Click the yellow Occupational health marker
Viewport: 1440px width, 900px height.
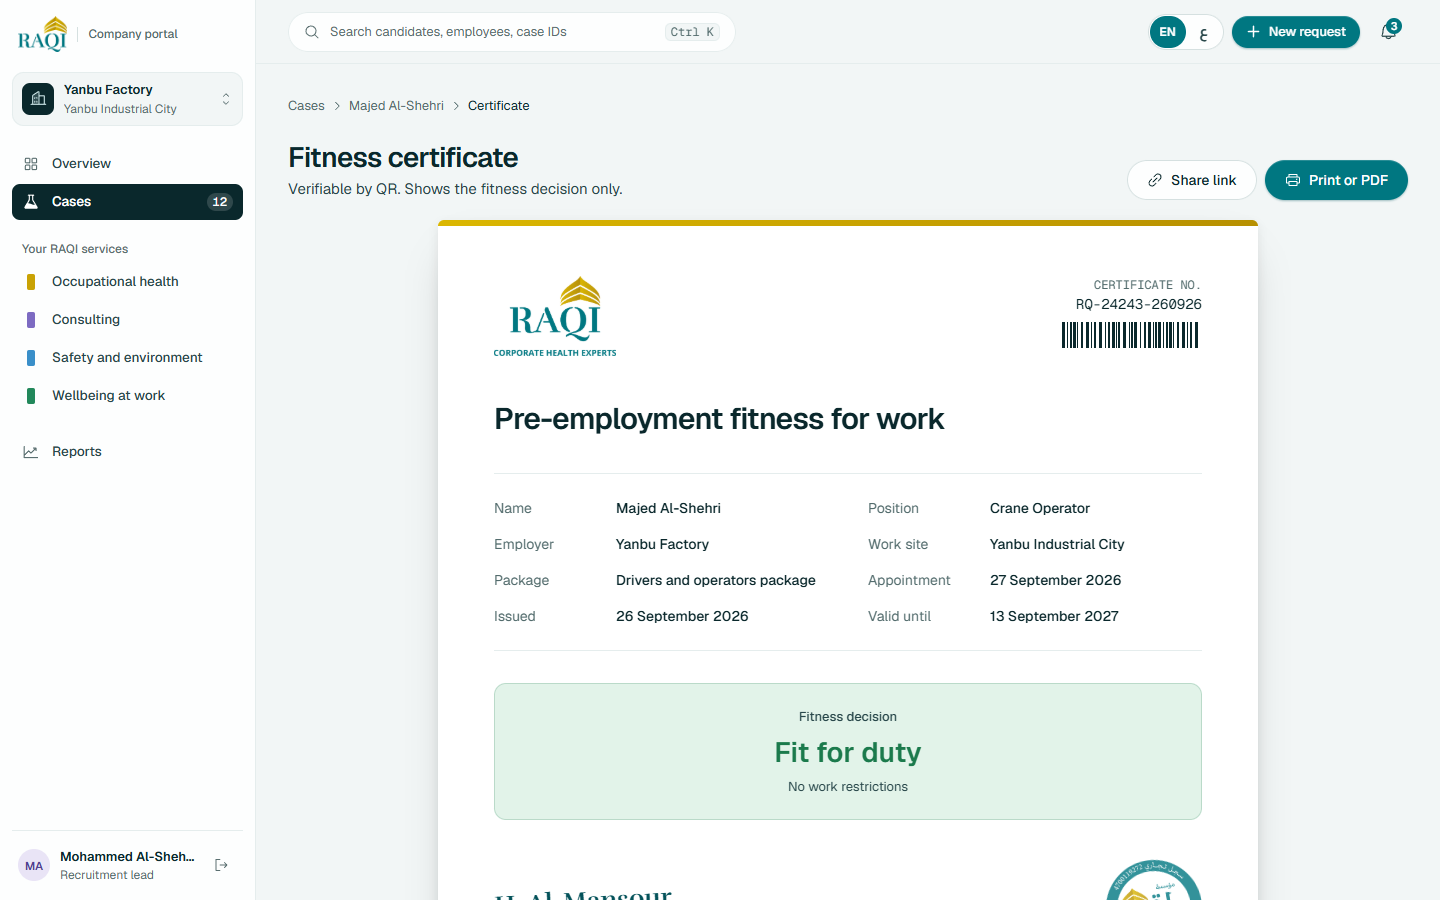tap(31, 282)
